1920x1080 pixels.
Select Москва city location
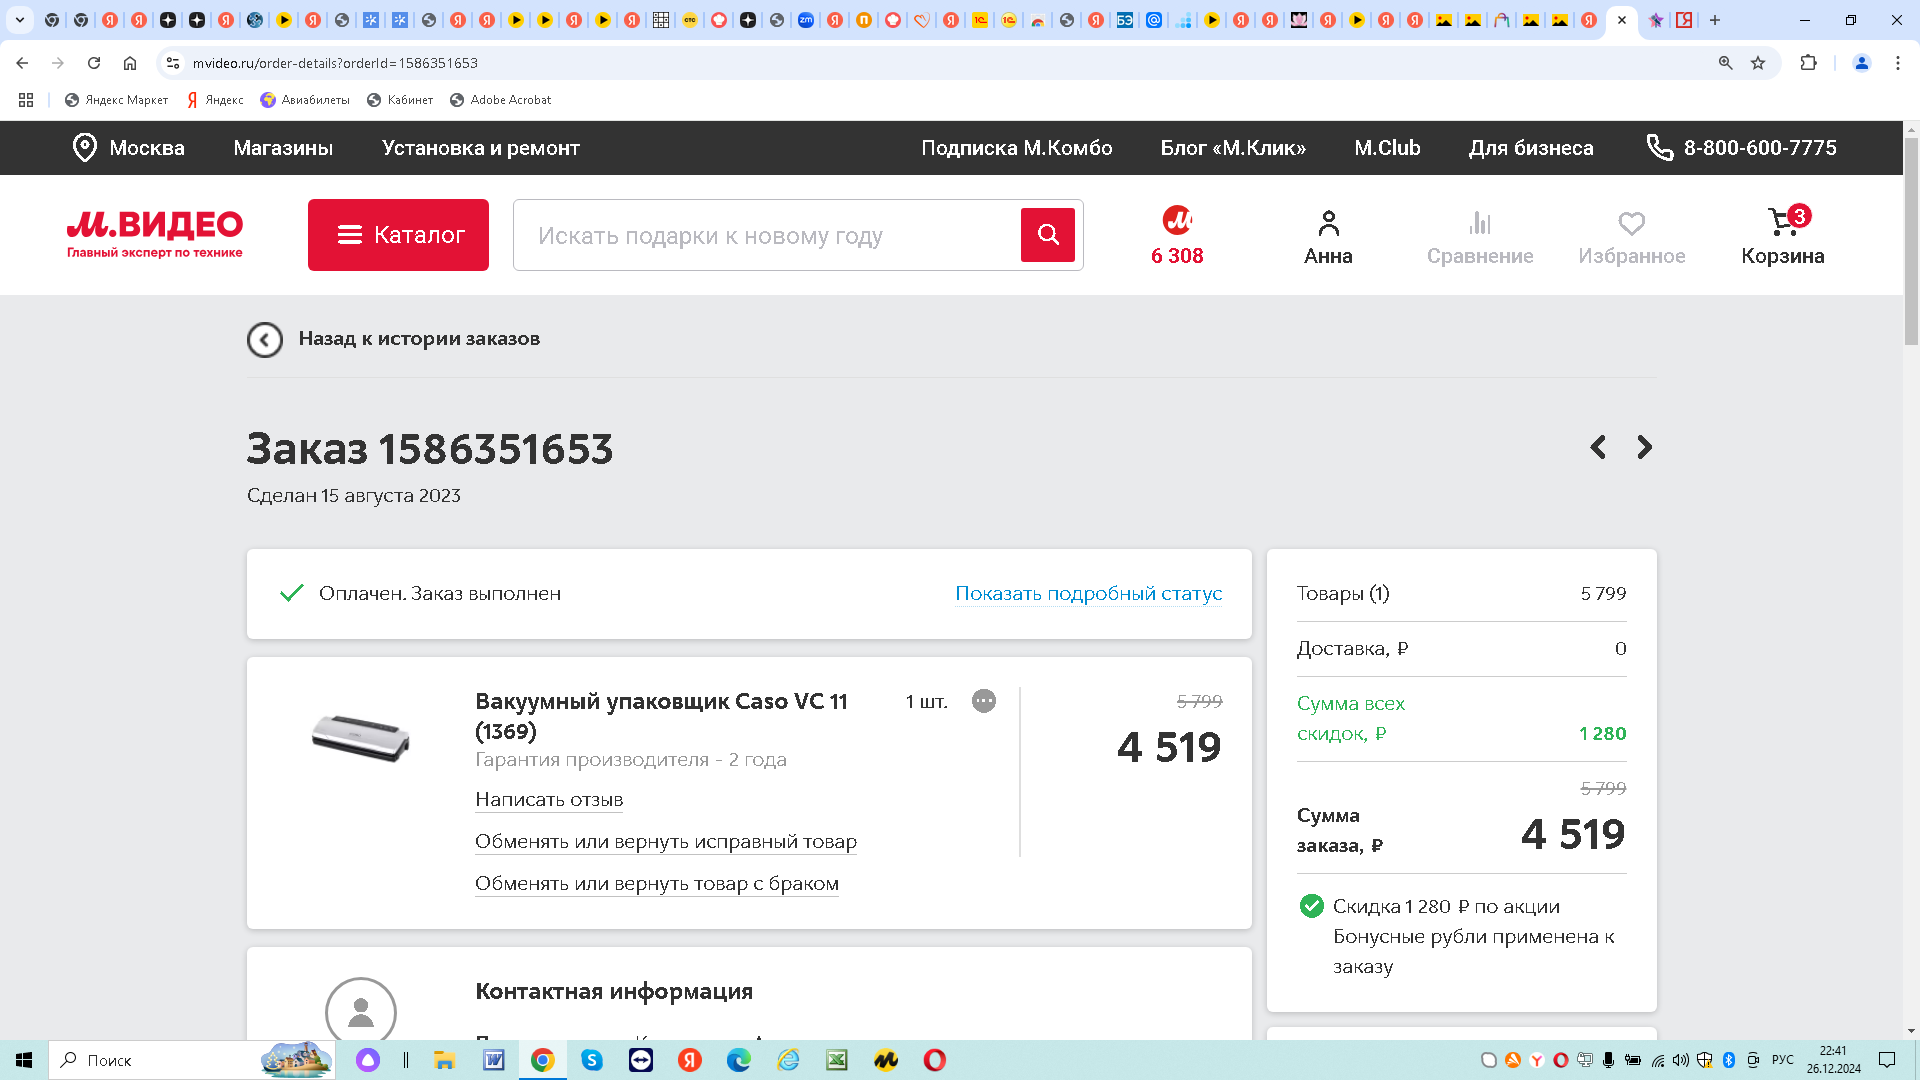point(128,148)
